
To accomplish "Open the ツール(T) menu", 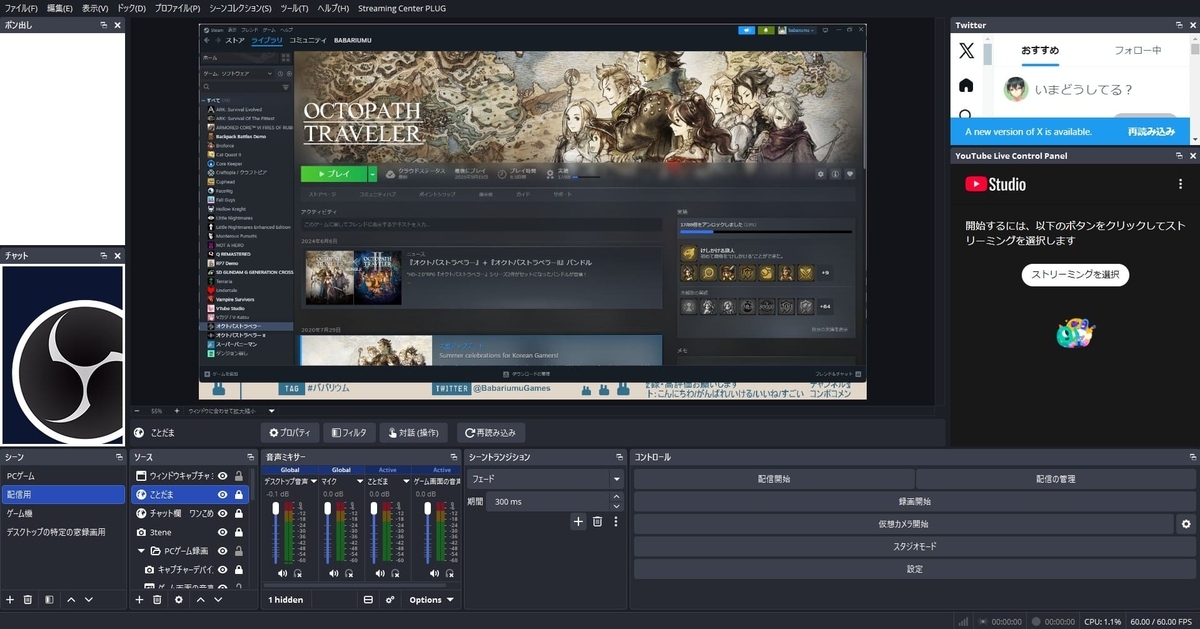I will (295, 8).
